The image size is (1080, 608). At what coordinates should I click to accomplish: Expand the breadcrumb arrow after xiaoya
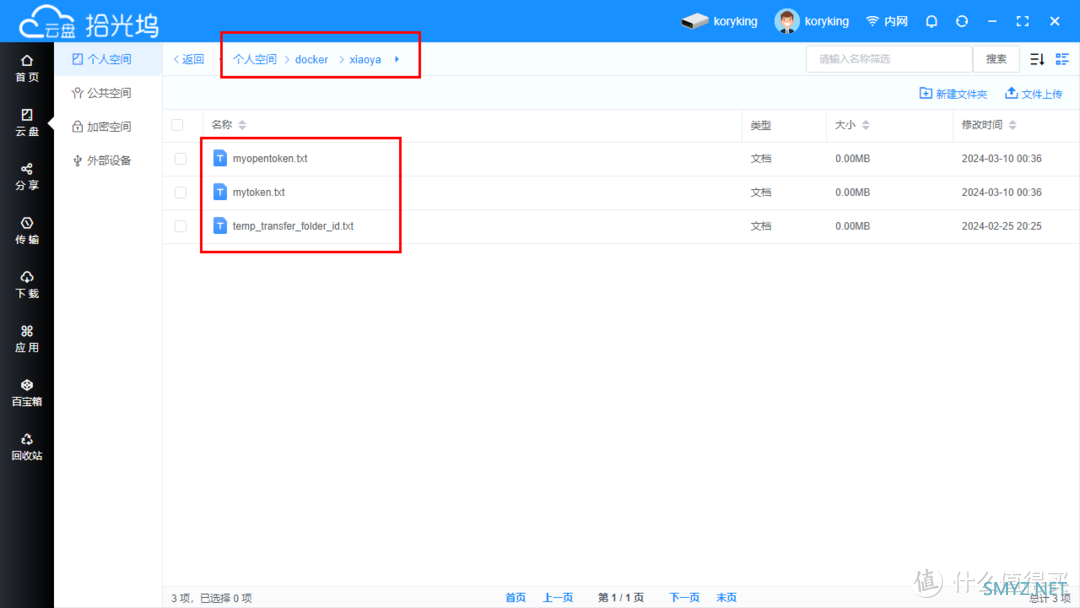coord(397,59)
